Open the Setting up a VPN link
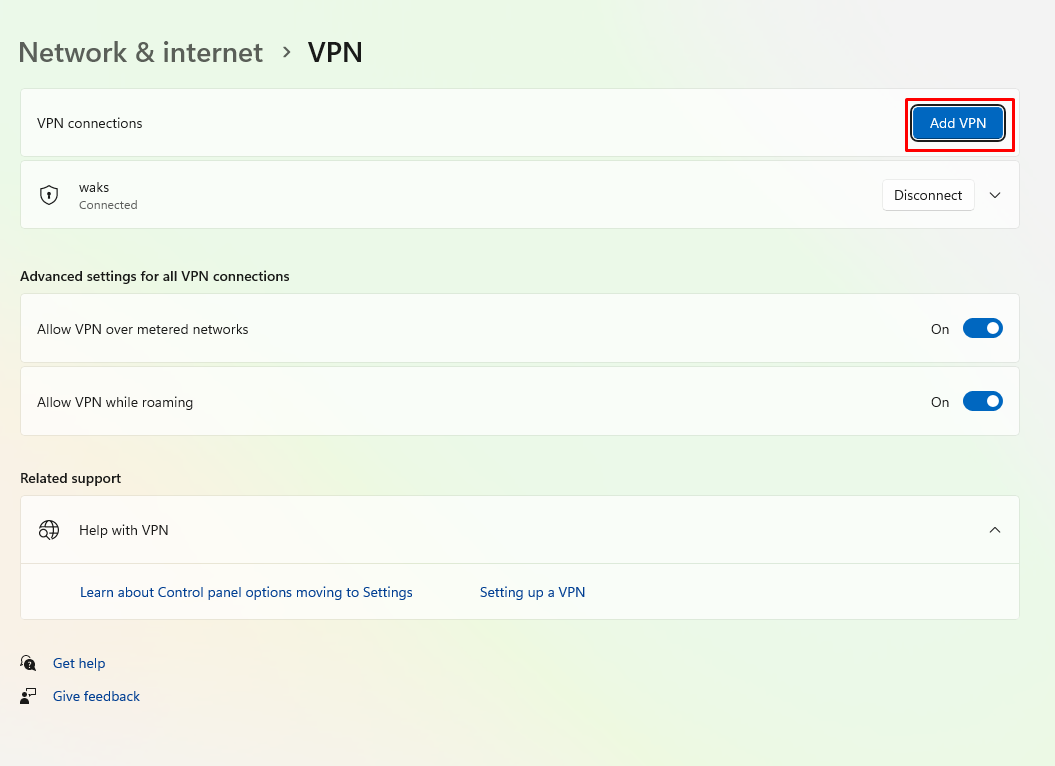Image resolution: width=1055 pixels, height=766 pixels. 532,592
